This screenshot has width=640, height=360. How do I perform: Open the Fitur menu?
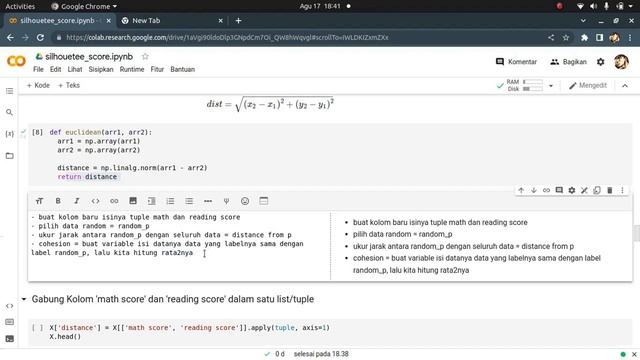tap(157, 69)
